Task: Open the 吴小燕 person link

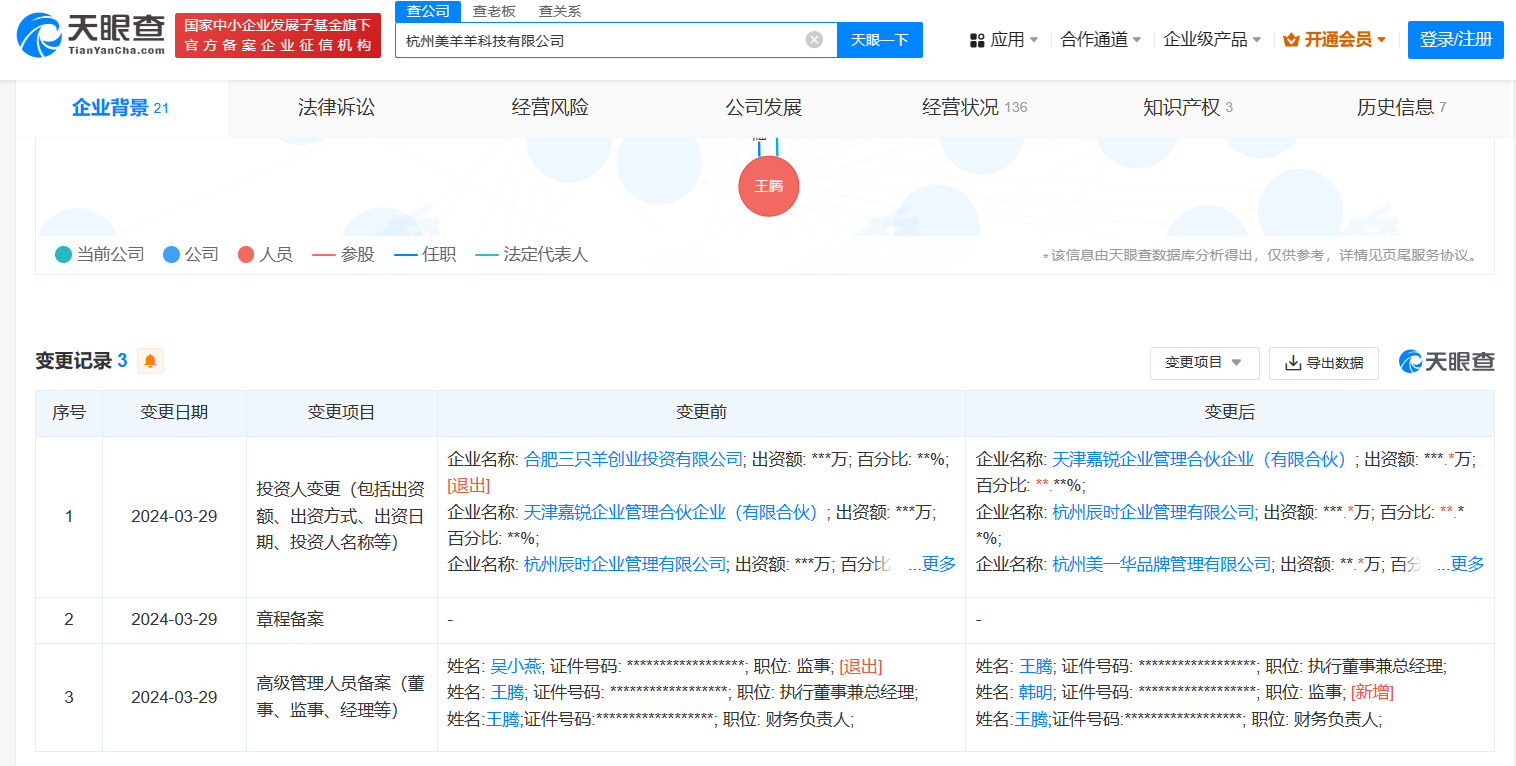Action: coord(516,666)
